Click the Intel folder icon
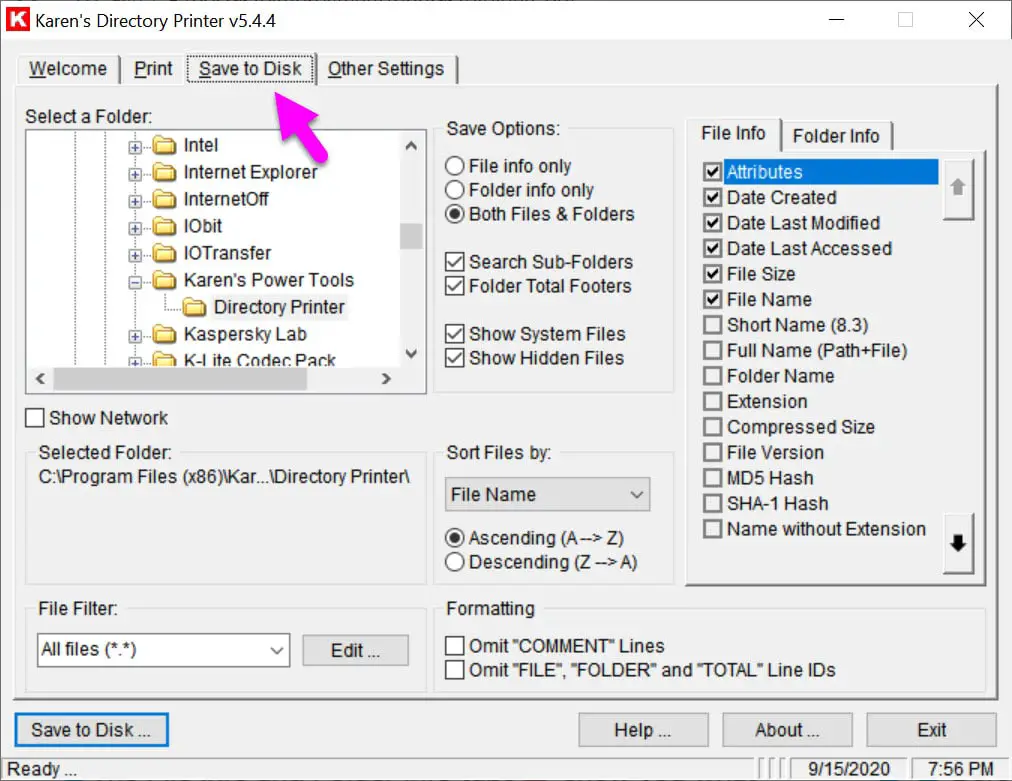The height and width of the screenshot is (781, 1012). click(165, 145)
